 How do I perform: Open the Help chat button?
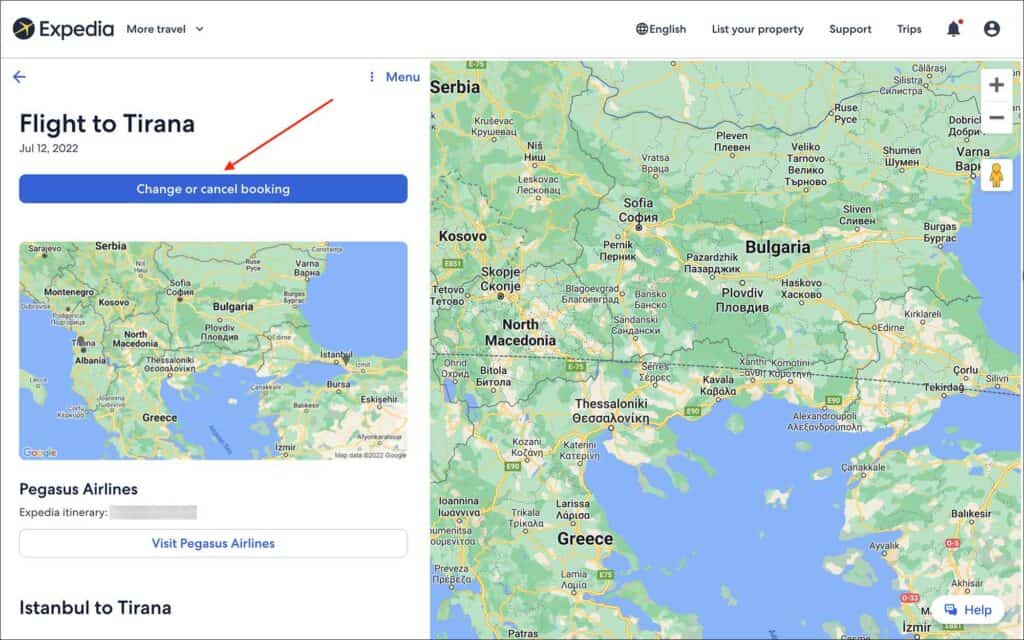[968, 610]
